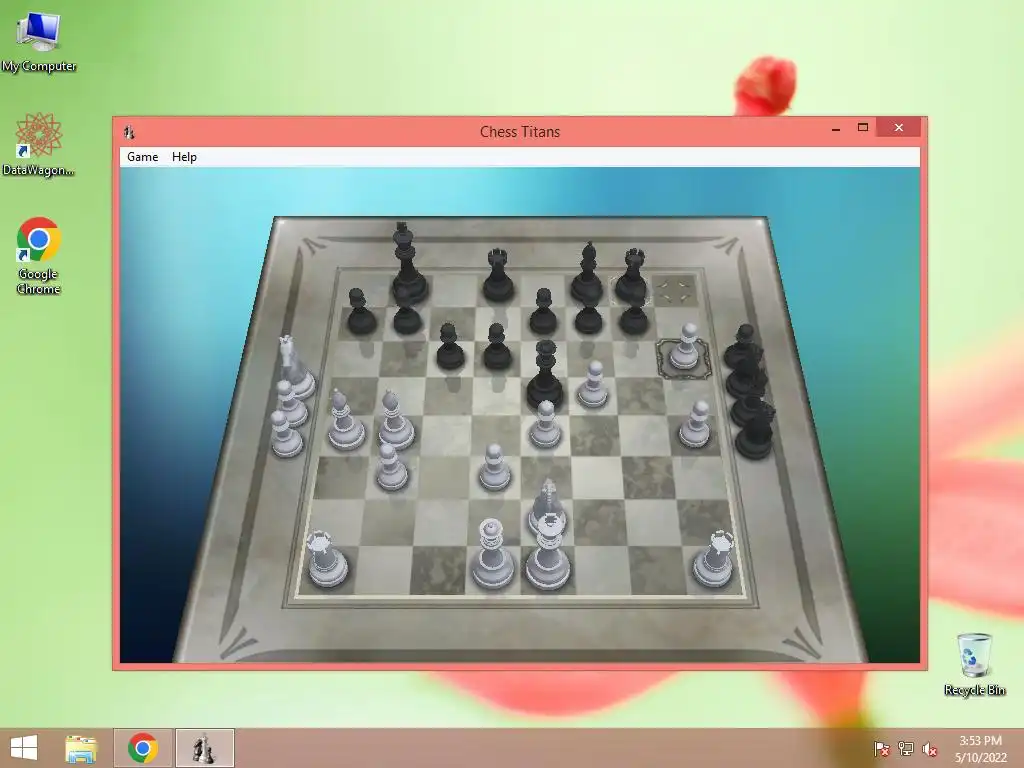The height and width of the screenshot is (768, 1024).
Task: Select the white pawn below the two bishops
Action: tap(392, 466)
